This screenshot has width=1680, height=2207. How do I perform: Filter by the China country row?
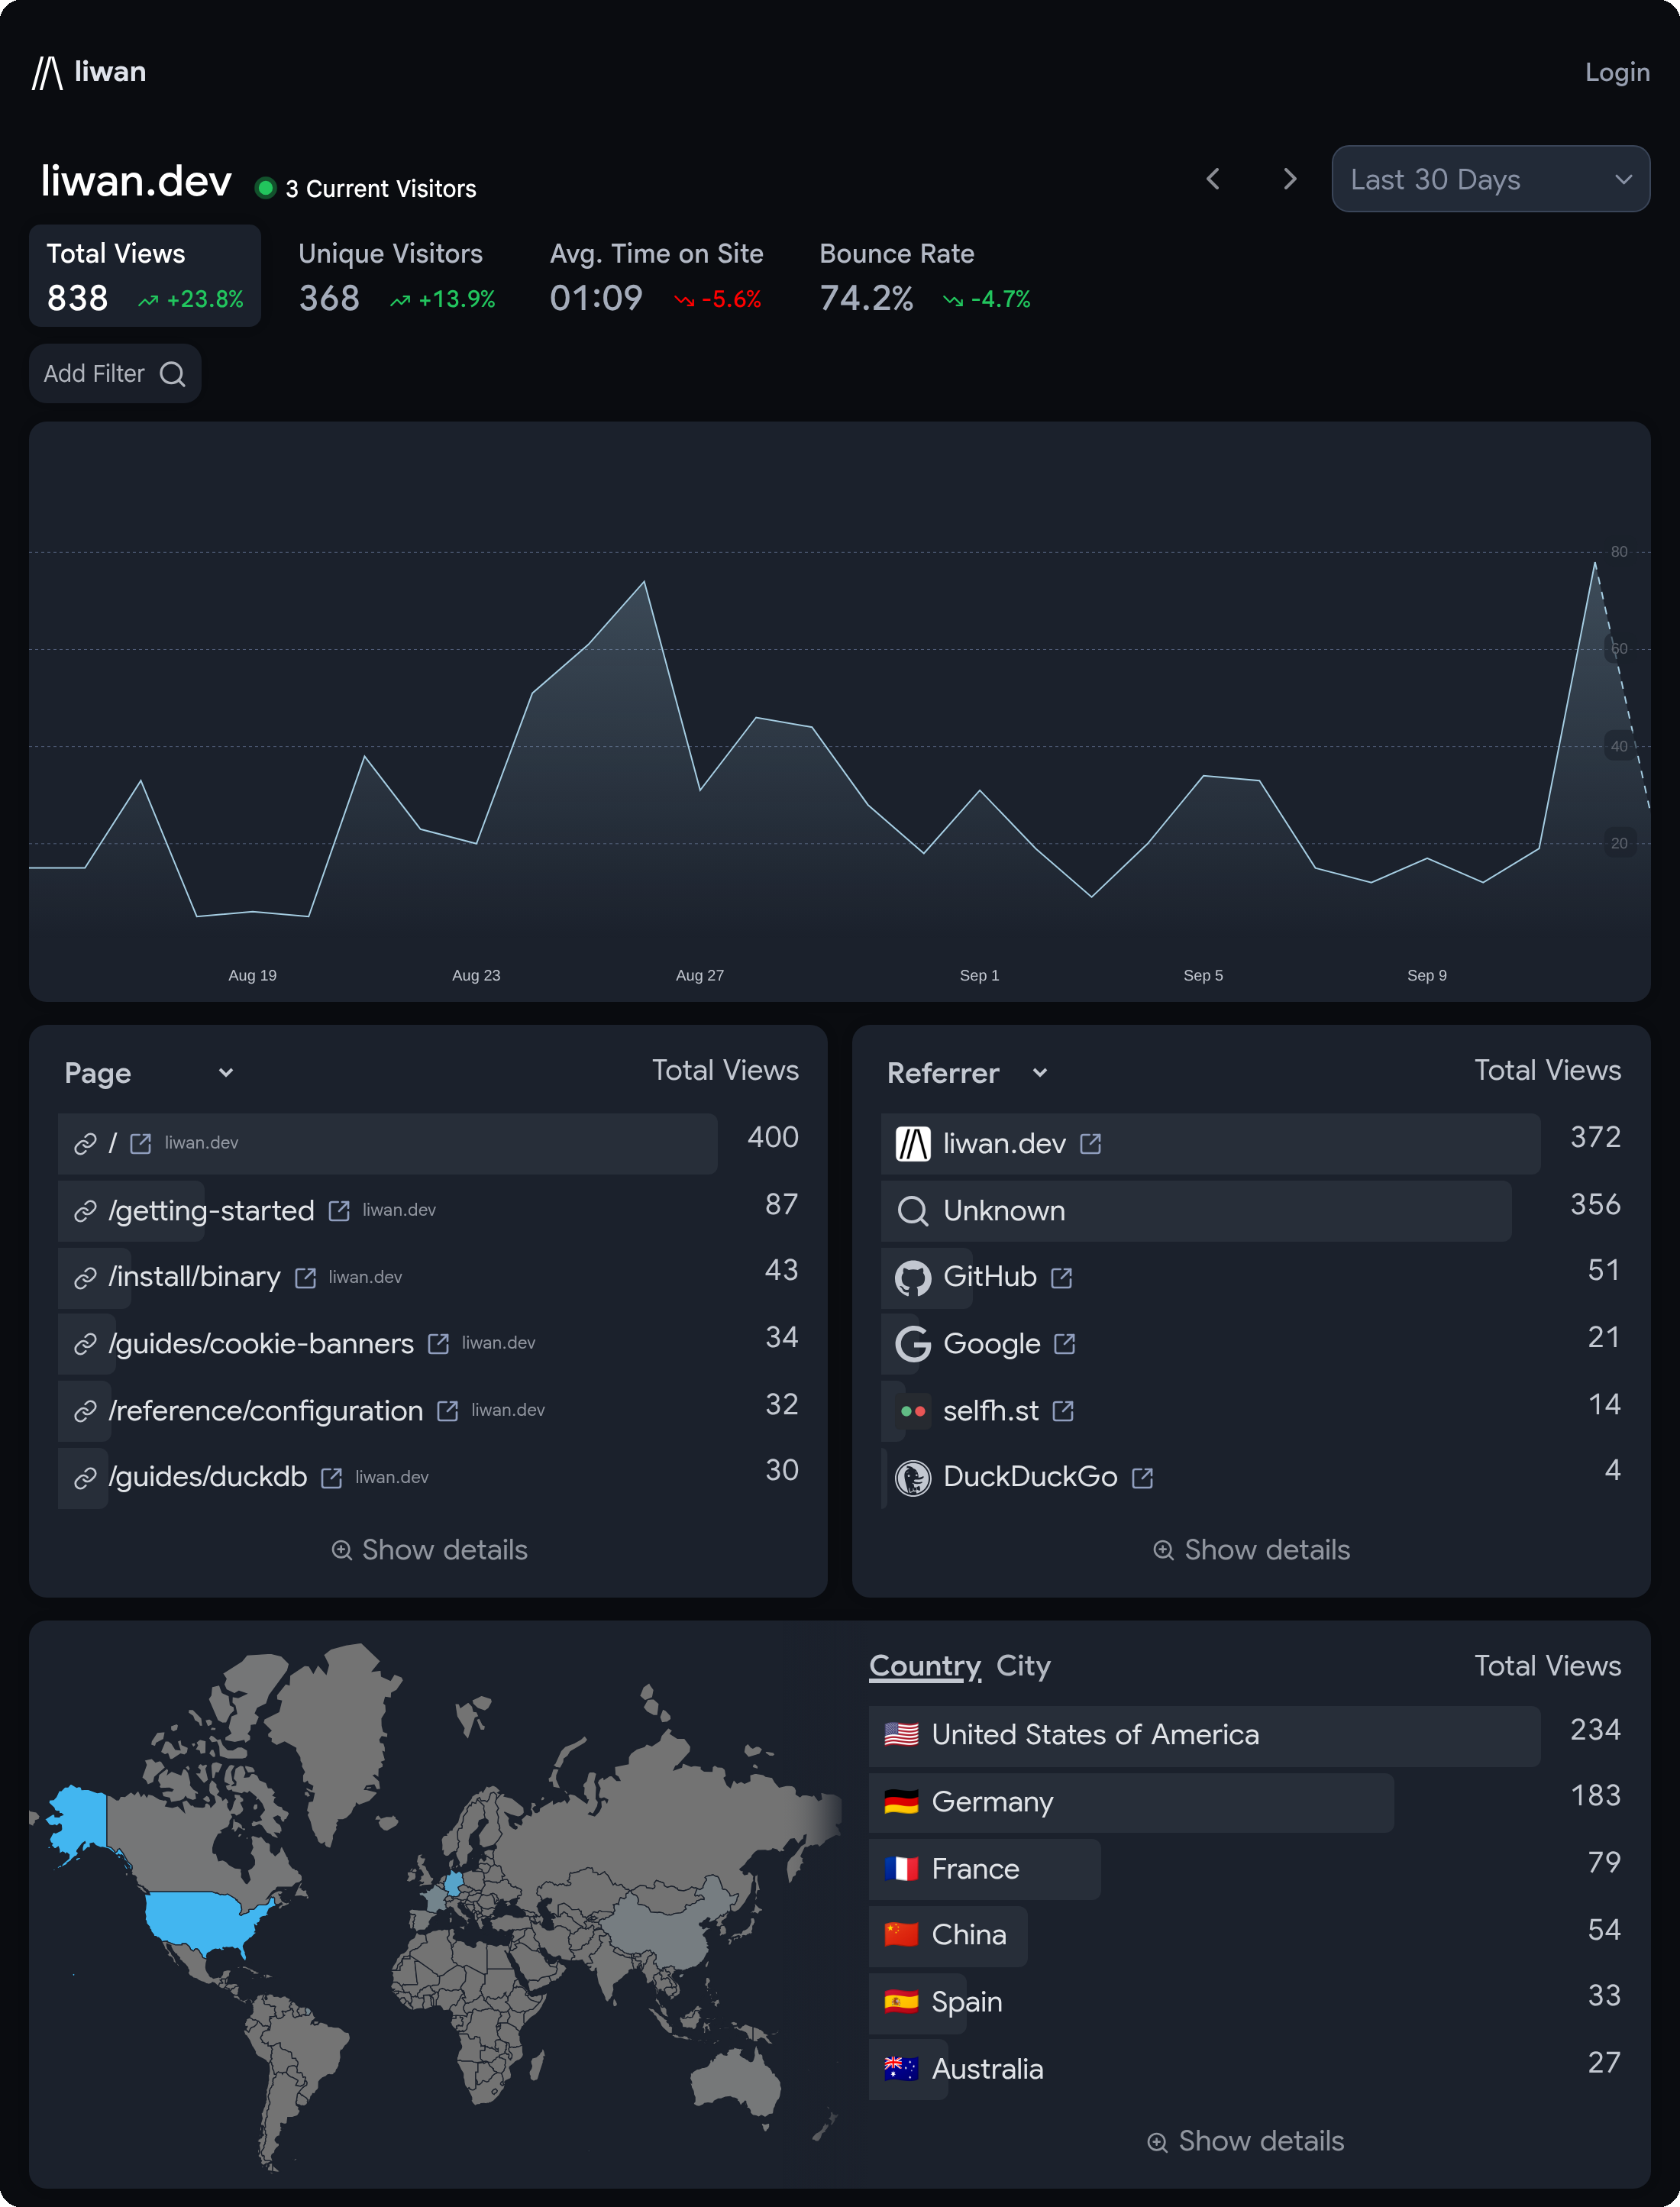pos(1245,1935)
